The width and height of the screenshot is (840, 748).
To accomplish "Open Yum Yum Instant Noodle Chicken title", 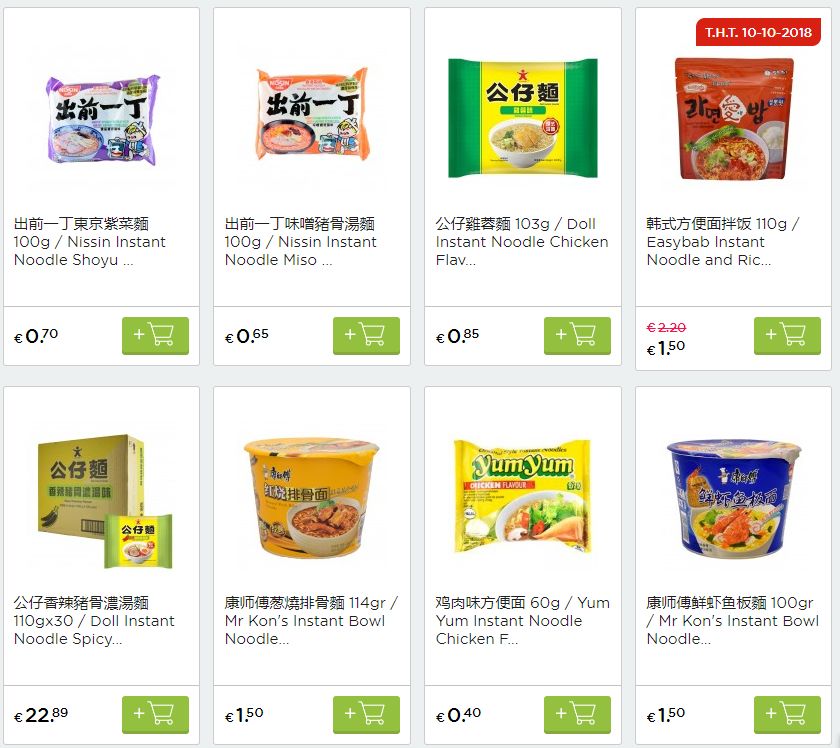I will pyautogui.click(x=522, y=620).
